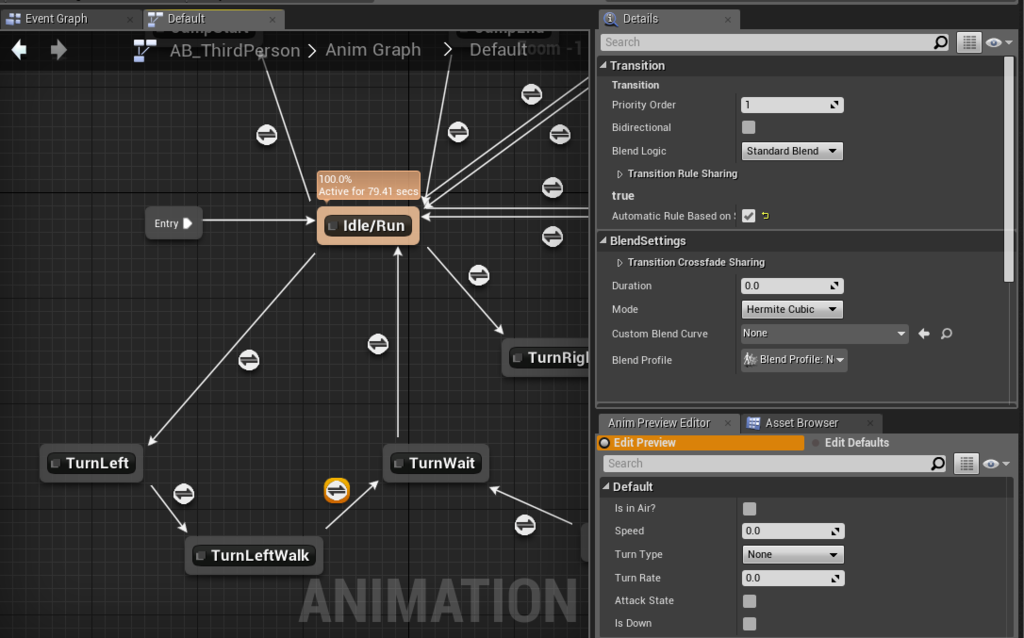This screenshot has height=638, width=1024.
Task: Enable the Is in Air? checkbox
Action: point(750,509)
